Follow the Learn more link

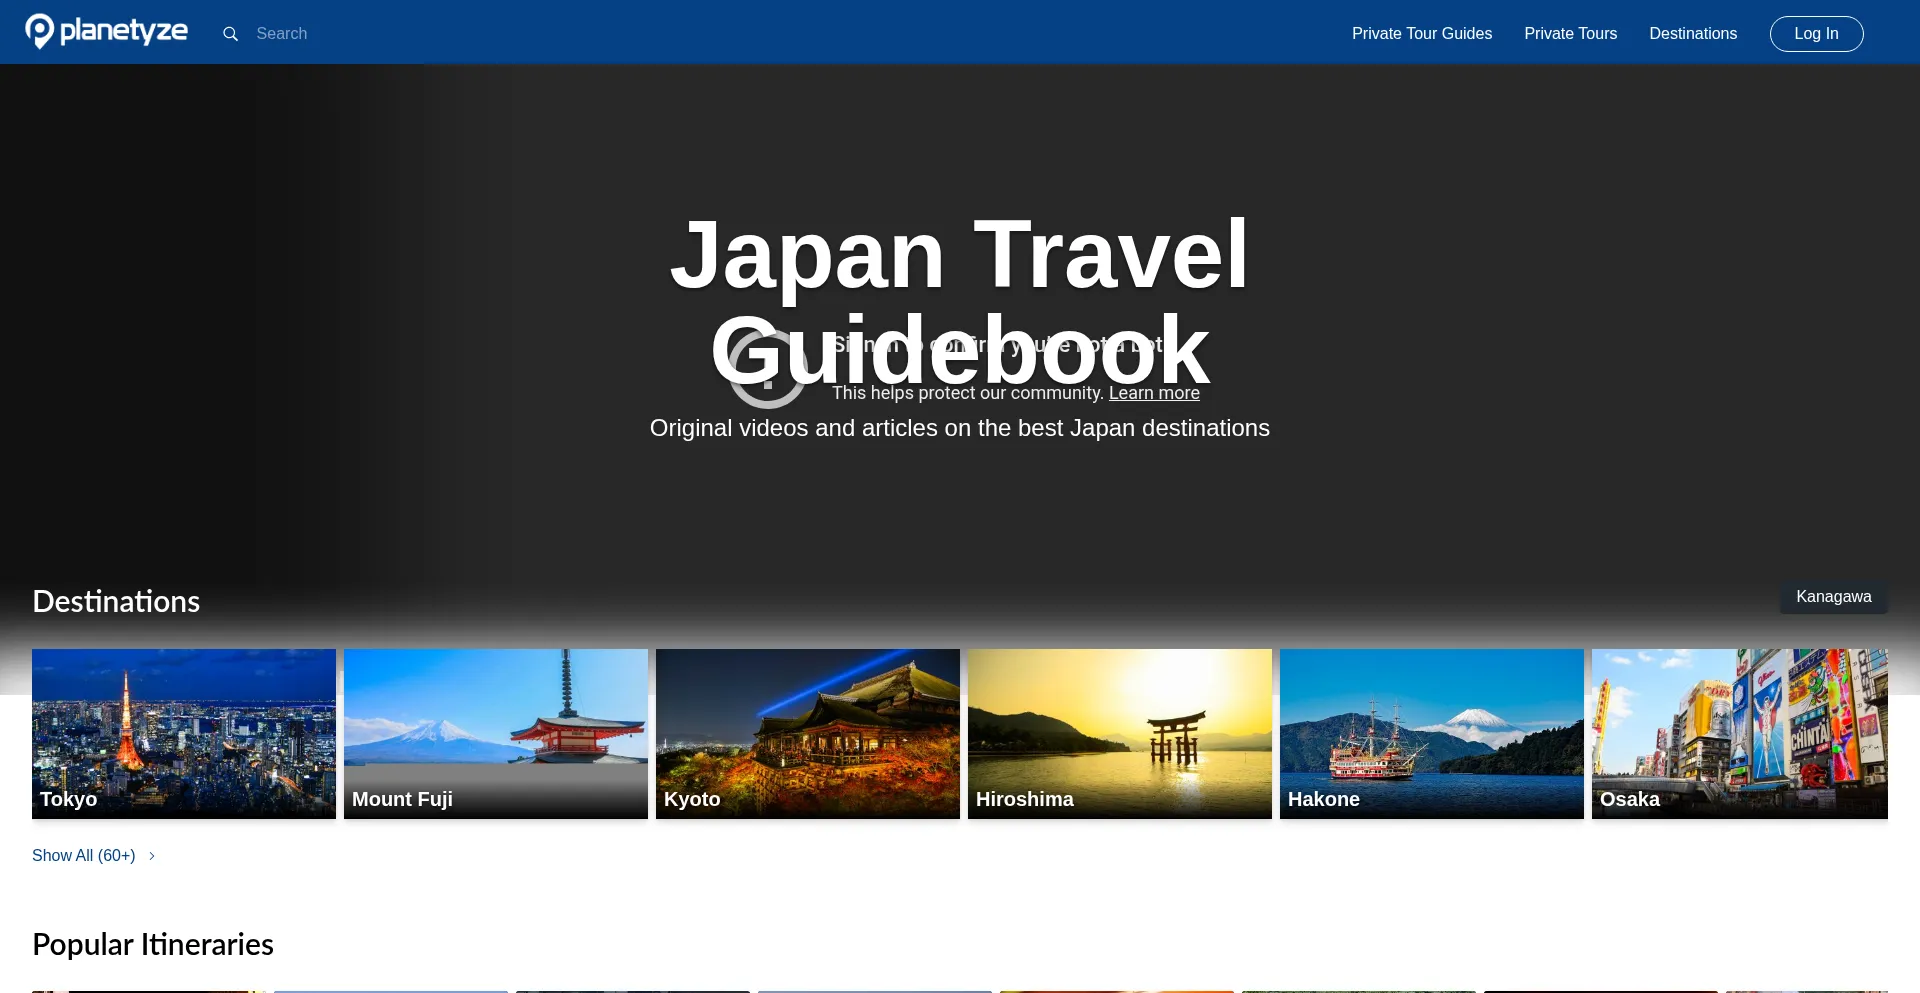point(1153,393)
